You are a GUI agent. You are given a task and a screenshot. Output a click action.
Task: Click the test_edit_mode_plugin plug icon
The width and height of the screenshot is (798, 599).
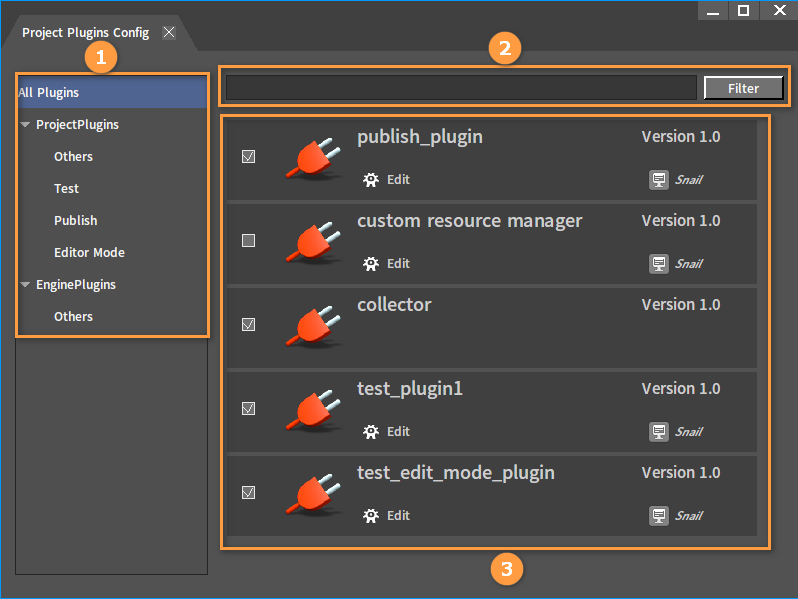[313, 494]
